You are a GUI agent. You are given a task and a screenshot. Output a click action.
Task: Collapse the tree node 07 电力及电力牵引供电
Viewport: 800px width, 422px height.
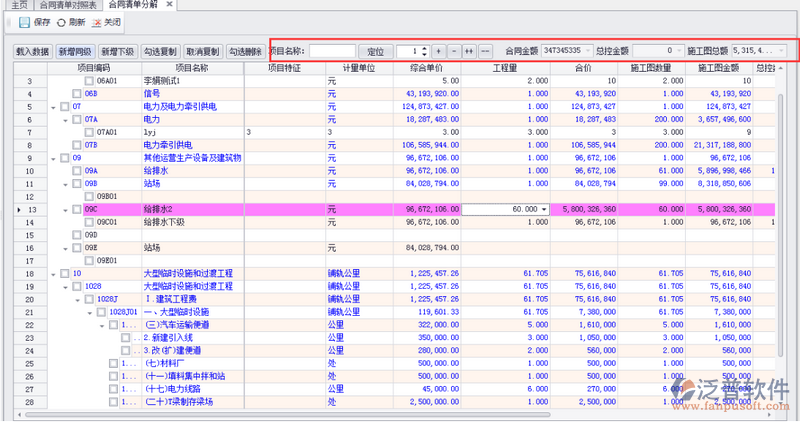click(51, 106)
